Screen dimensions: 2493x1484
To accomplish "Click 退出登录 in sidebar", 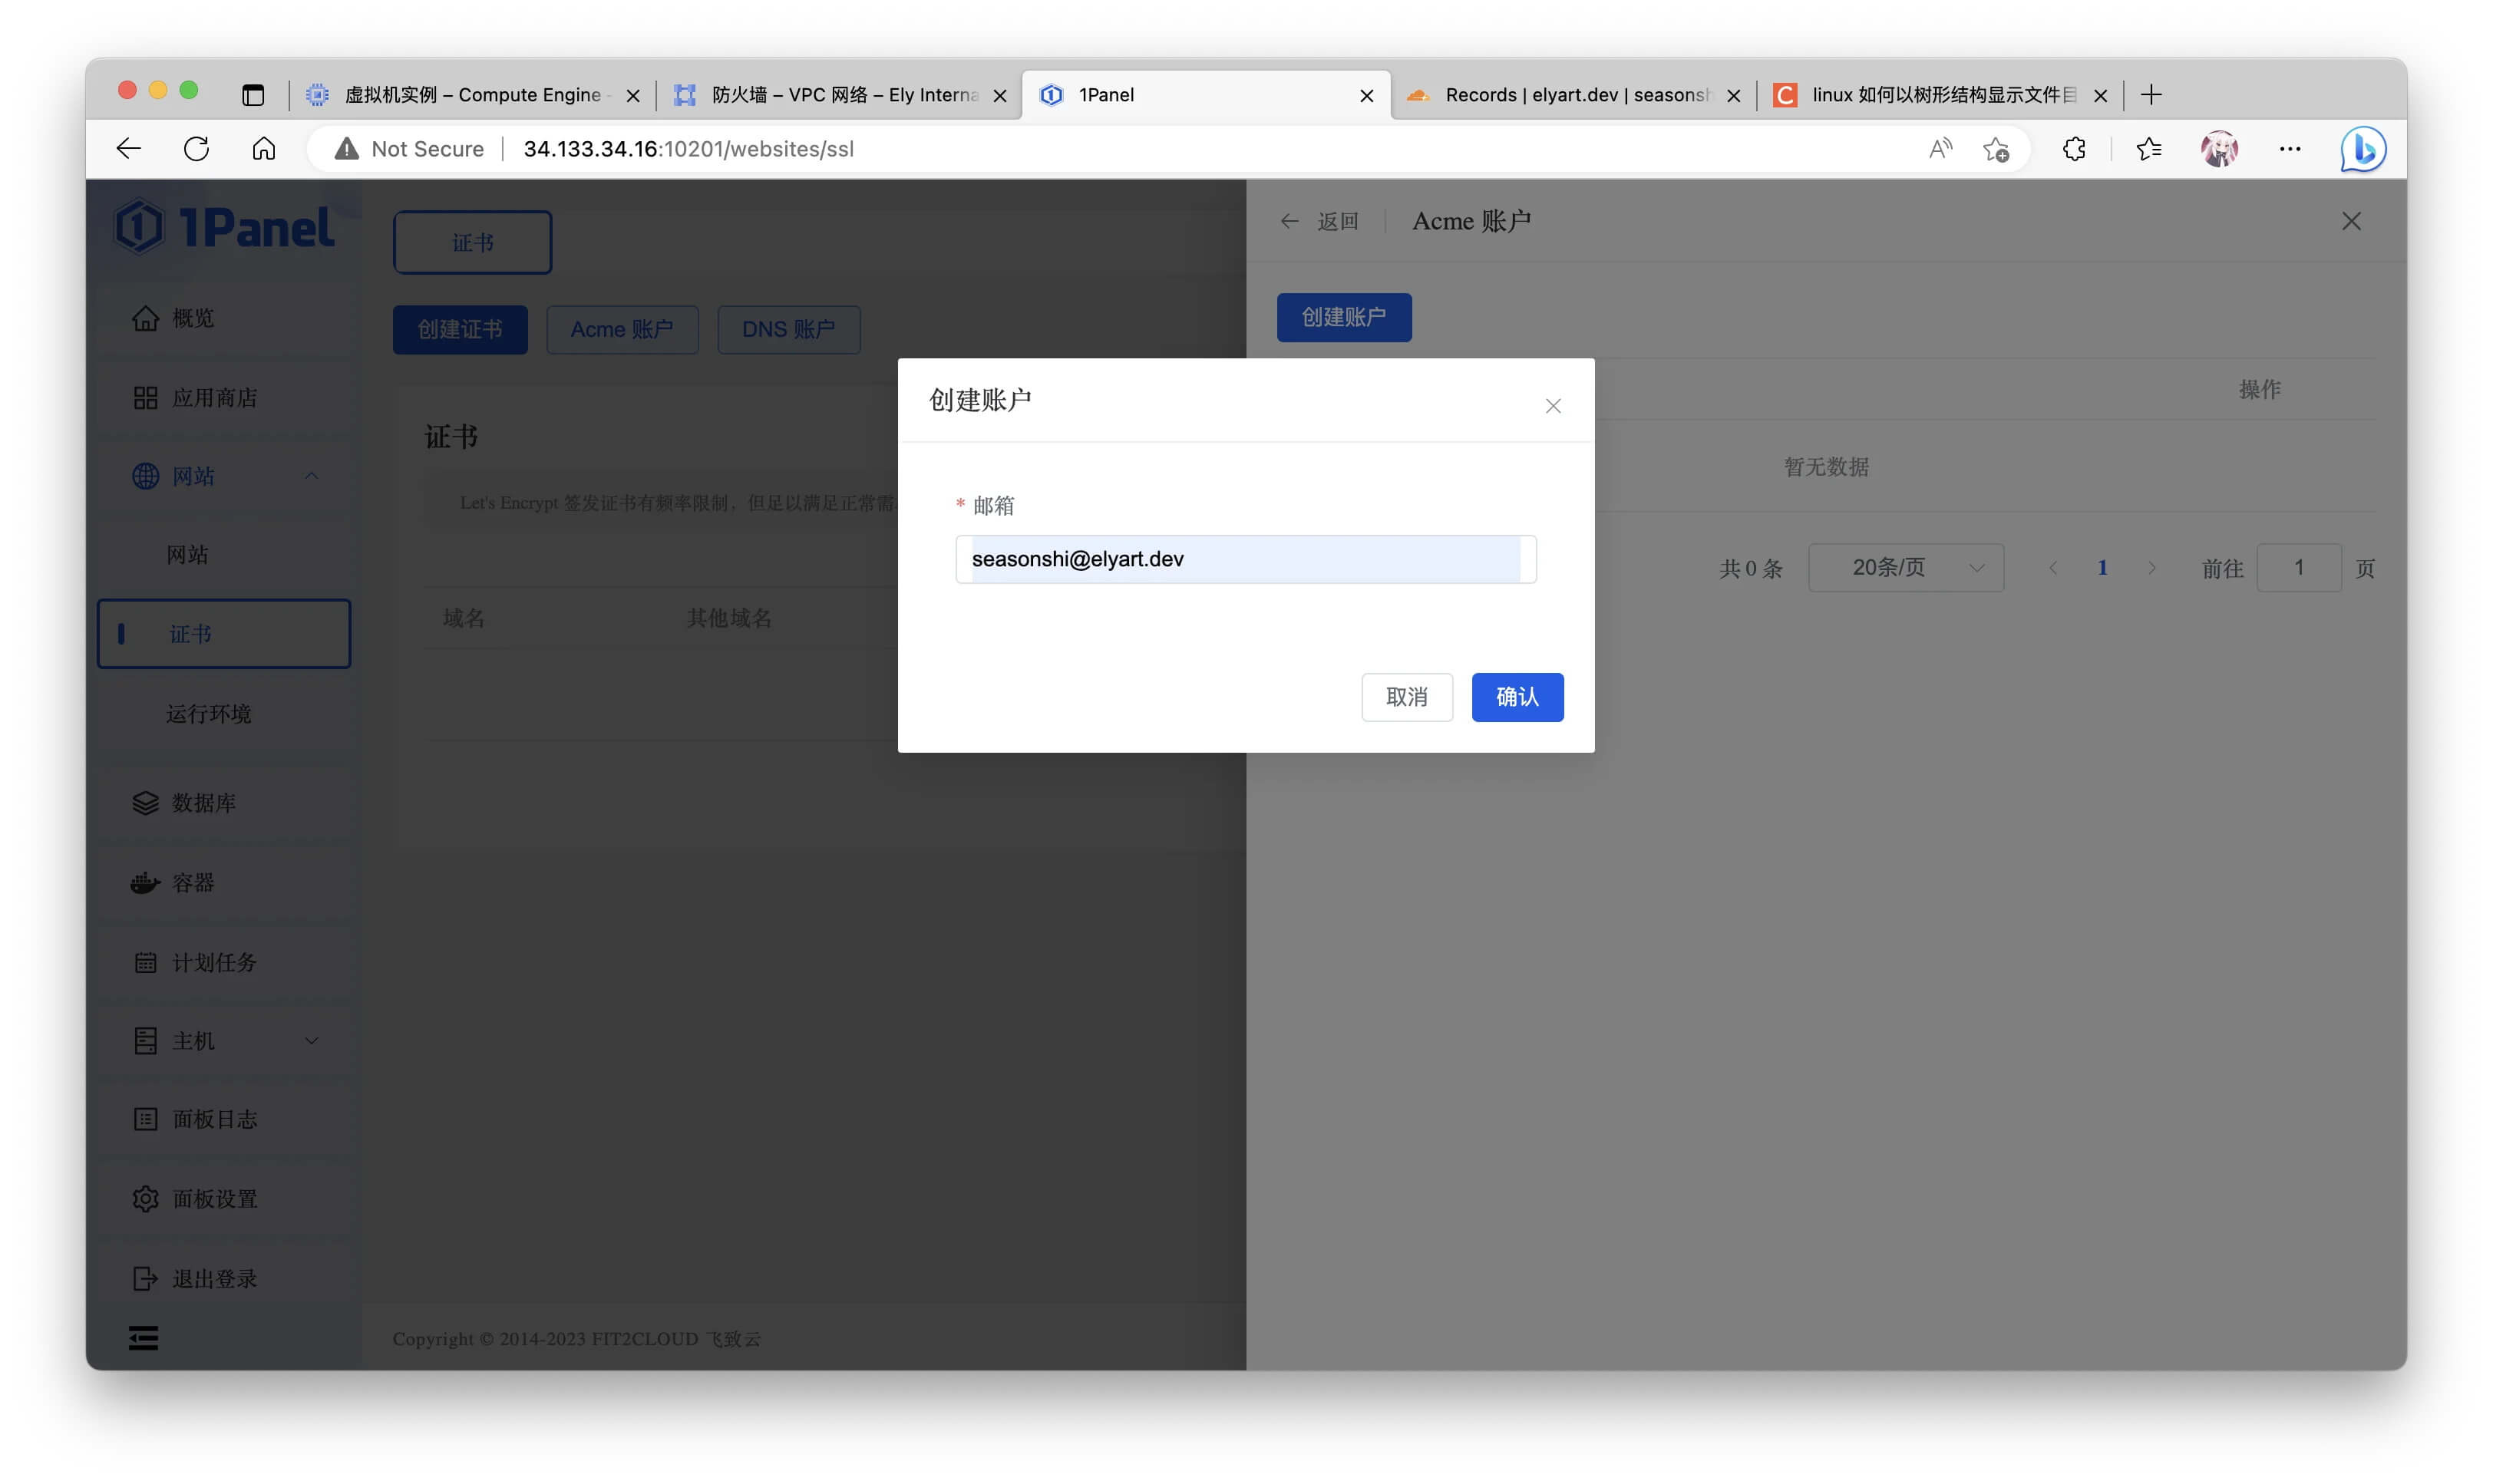I will click(x=224, y=1279).
